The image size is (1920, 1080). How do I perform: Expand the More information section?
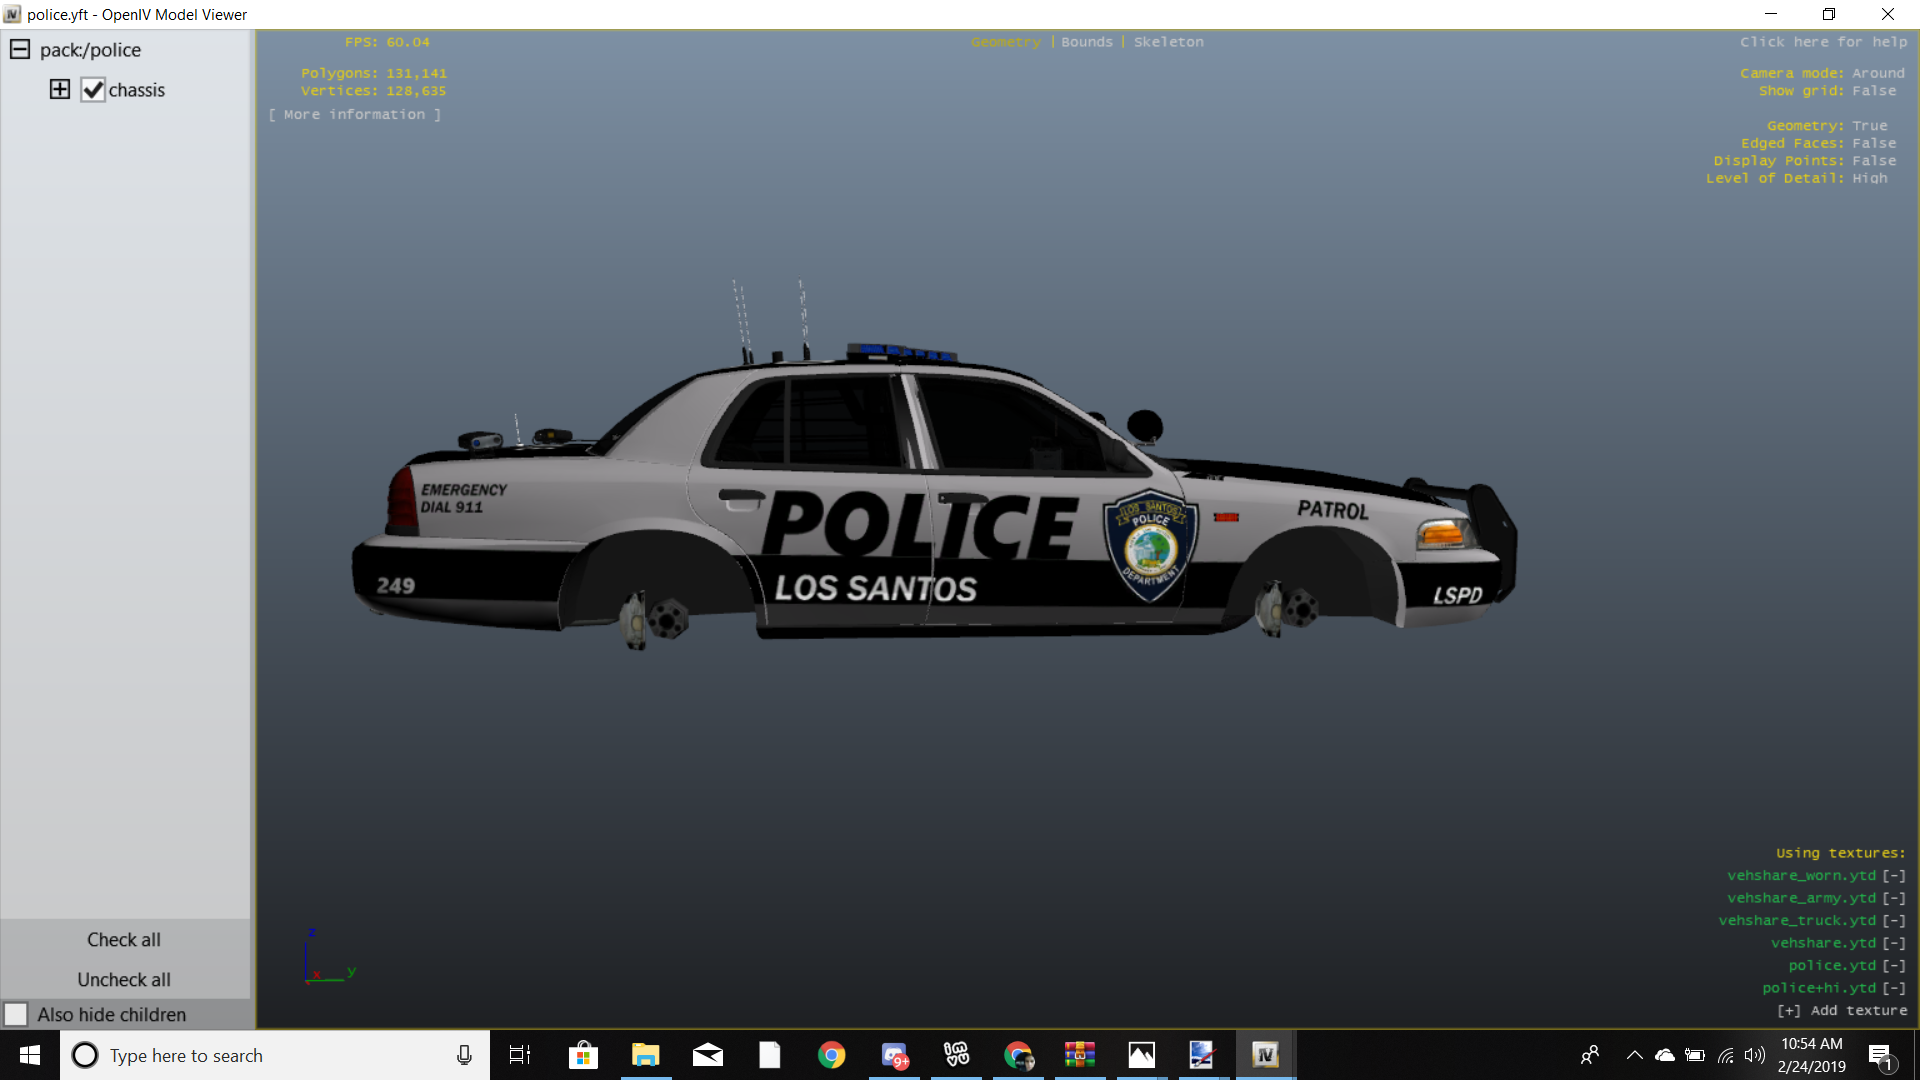click(x=354, y=115)
